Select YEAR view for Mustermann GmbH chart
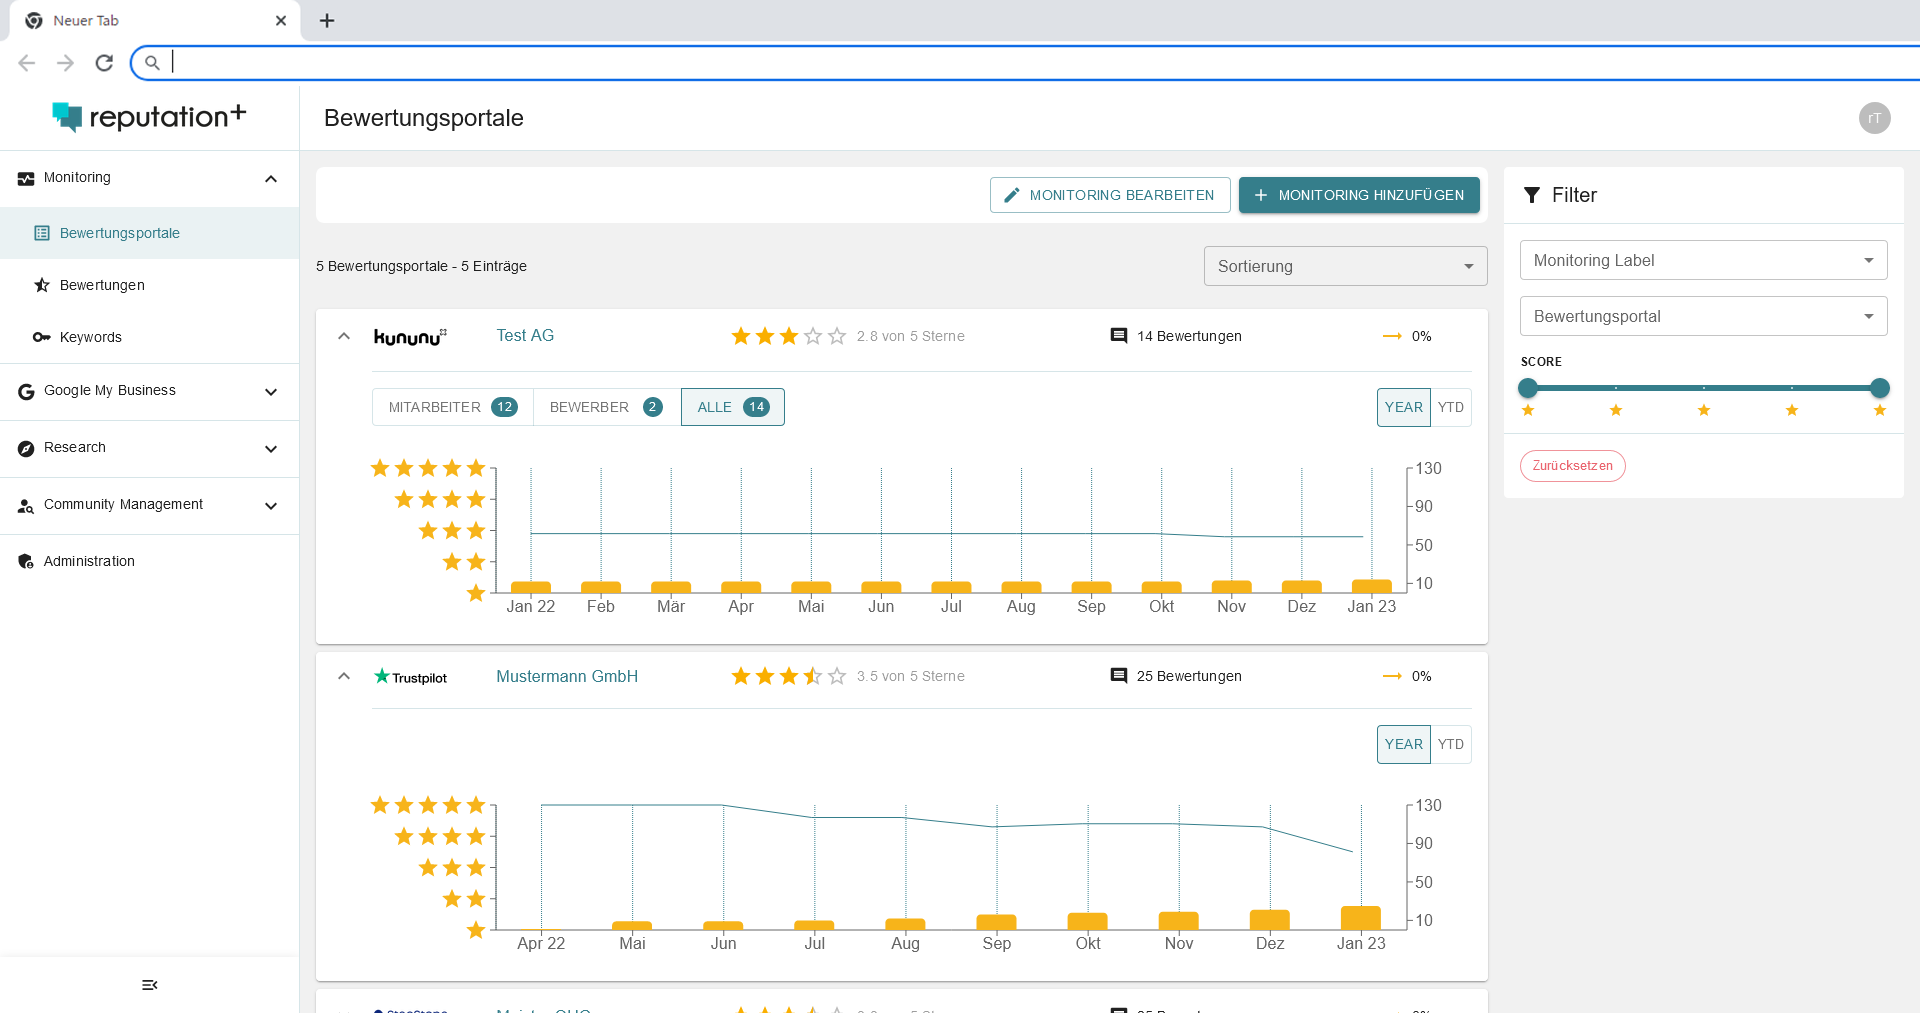The image size is (1920, 1013). [x=1403, y=744]
